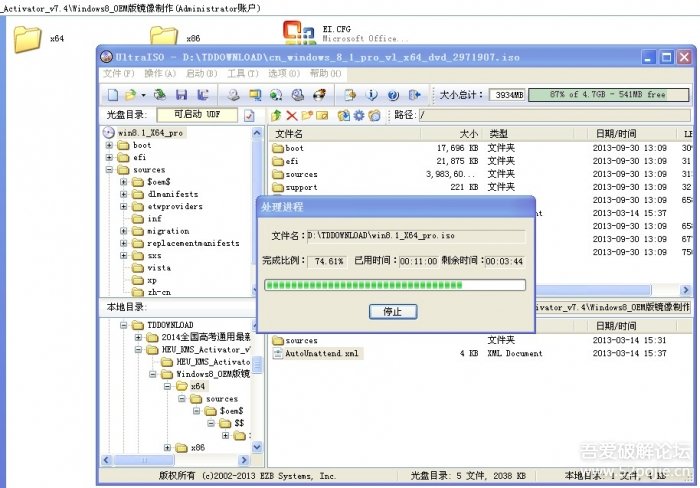Click the 路径 path input field
The height and width of the screenshot is (488, 700).
[554, 116]
